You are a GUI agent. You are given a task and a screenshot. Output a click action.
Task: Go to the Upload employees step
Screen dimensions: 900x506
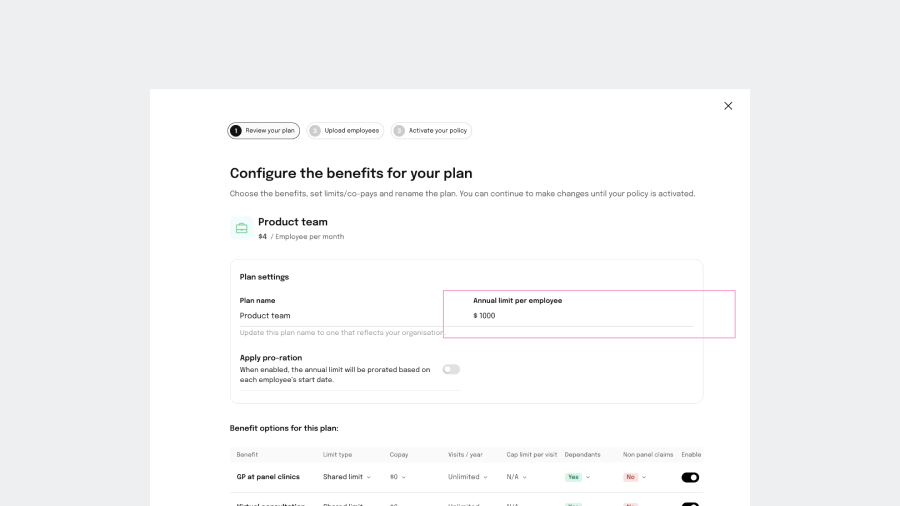351,131
